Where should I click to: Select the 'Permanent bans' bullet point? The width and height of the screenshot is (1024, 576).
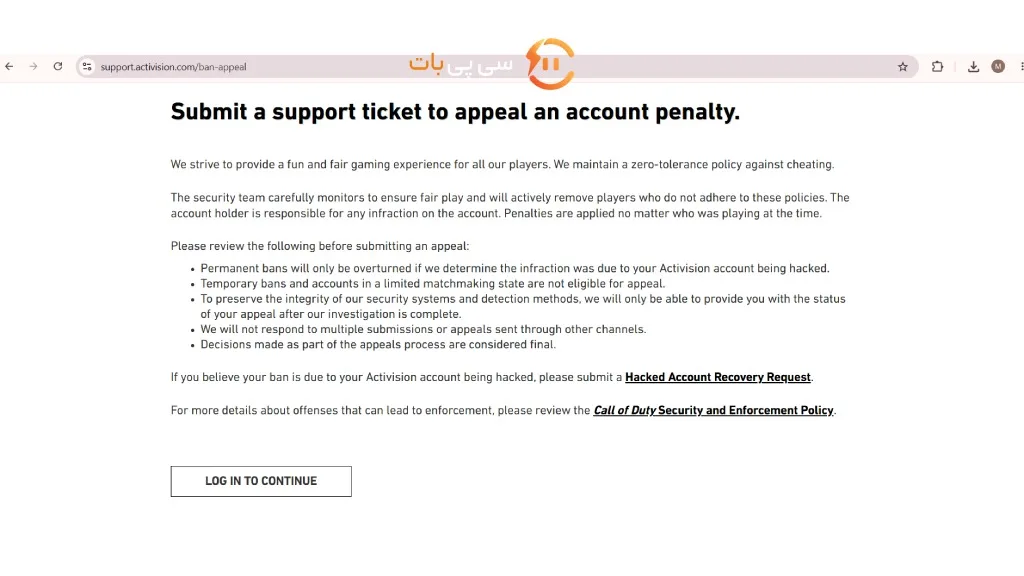point(515,268)
